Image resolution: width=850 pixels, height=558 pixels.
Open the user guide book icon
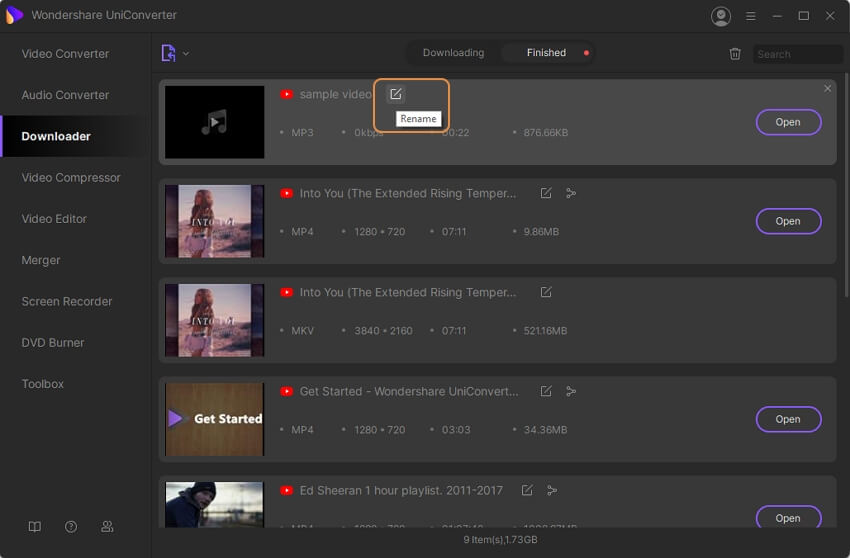[x=35, y=526]
